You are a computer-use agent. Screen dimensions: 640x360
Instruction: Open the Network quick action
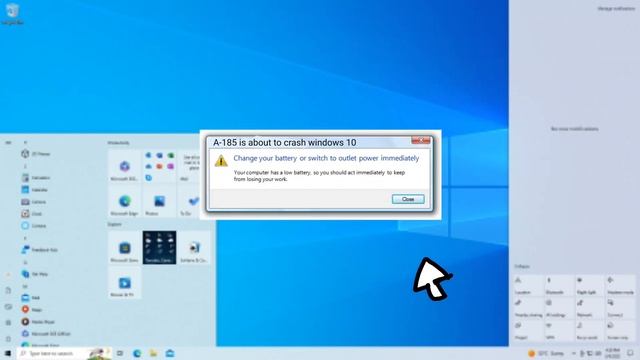pos(590,308)
